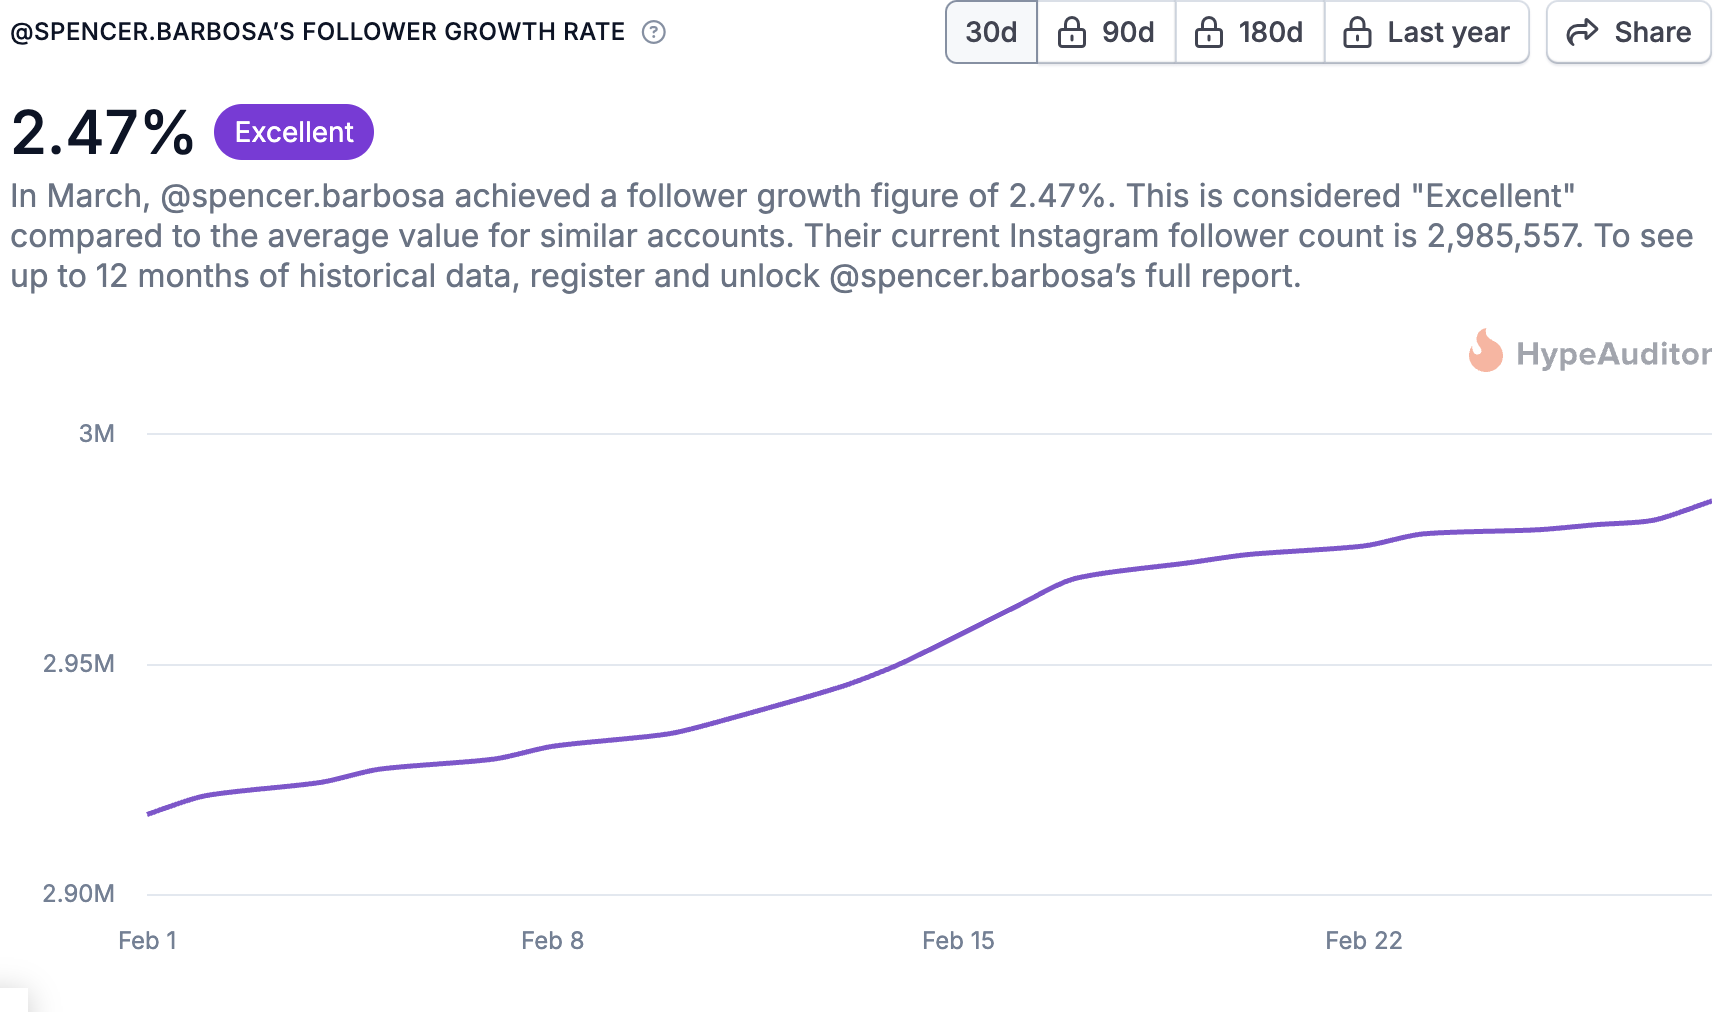
Task: Select the 30d time range tab
Action: coord(991,32)
